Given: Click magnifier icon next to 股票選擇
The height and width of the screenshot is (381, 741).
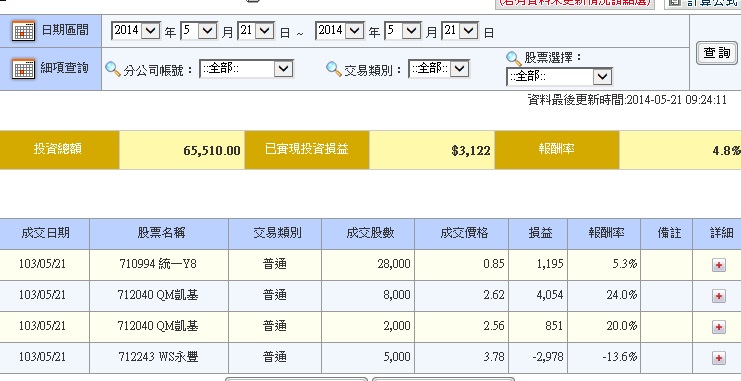Looking at the screenshot, I should click(513, 59).
